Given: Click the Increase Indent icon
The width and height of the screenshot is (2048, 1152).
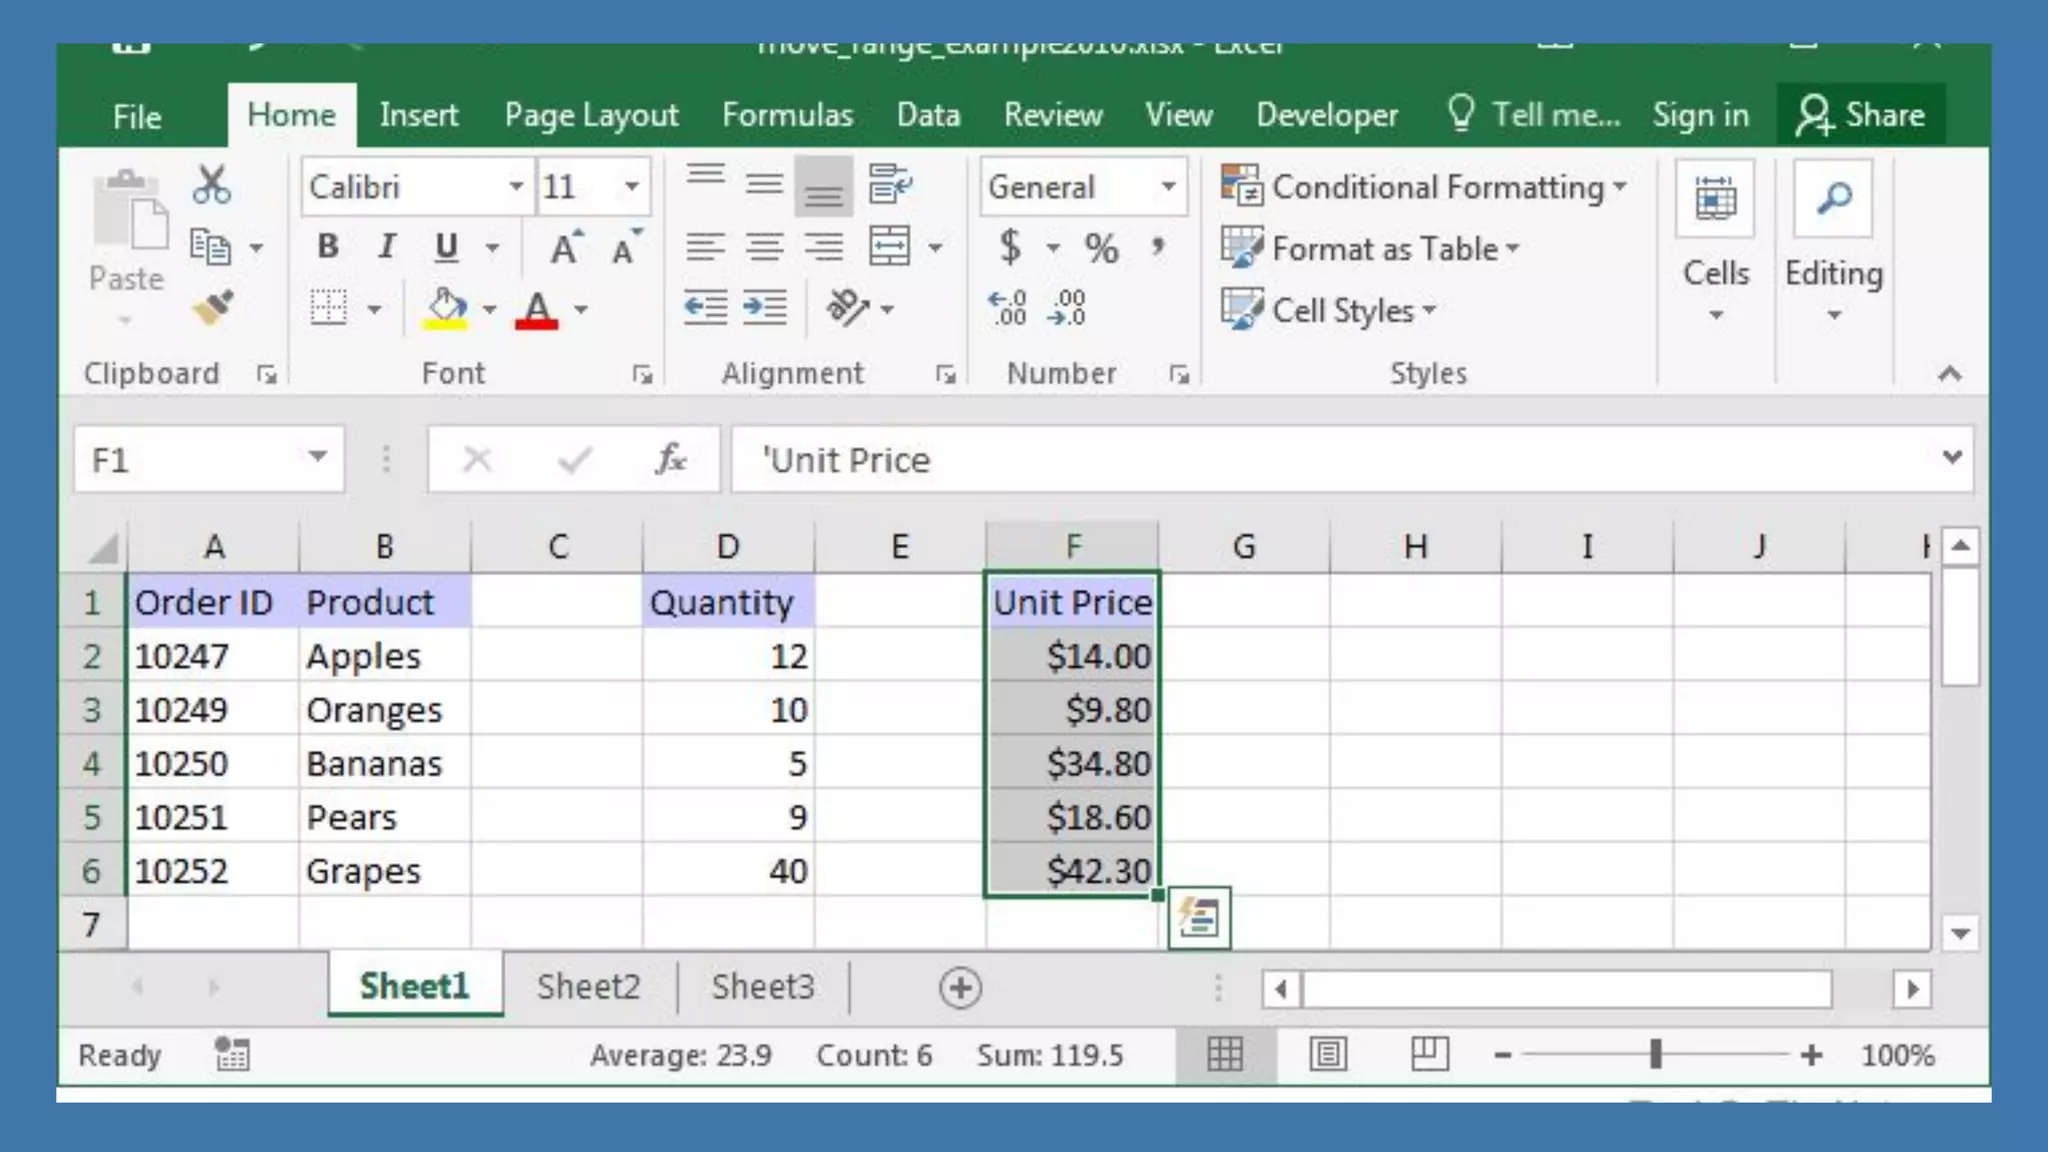Looking at the screenshot, I should pyautogui.click(x=765, y=308).
